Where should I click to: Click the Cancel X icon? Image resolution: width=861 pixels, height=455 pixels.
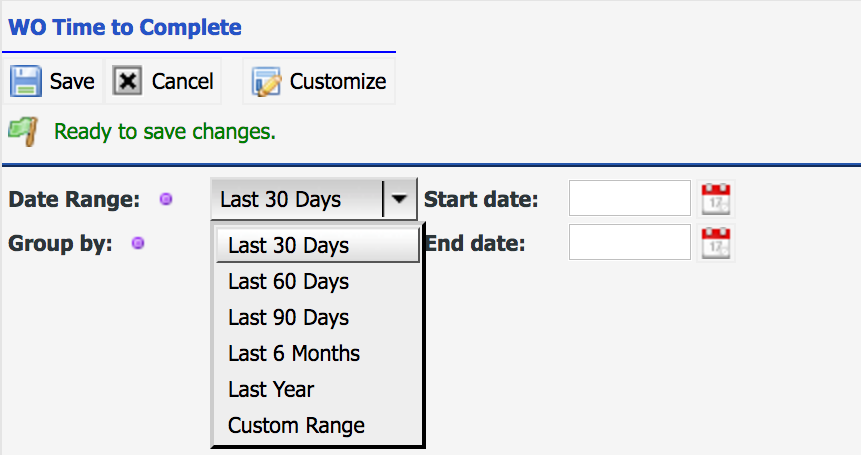point(127,81)
